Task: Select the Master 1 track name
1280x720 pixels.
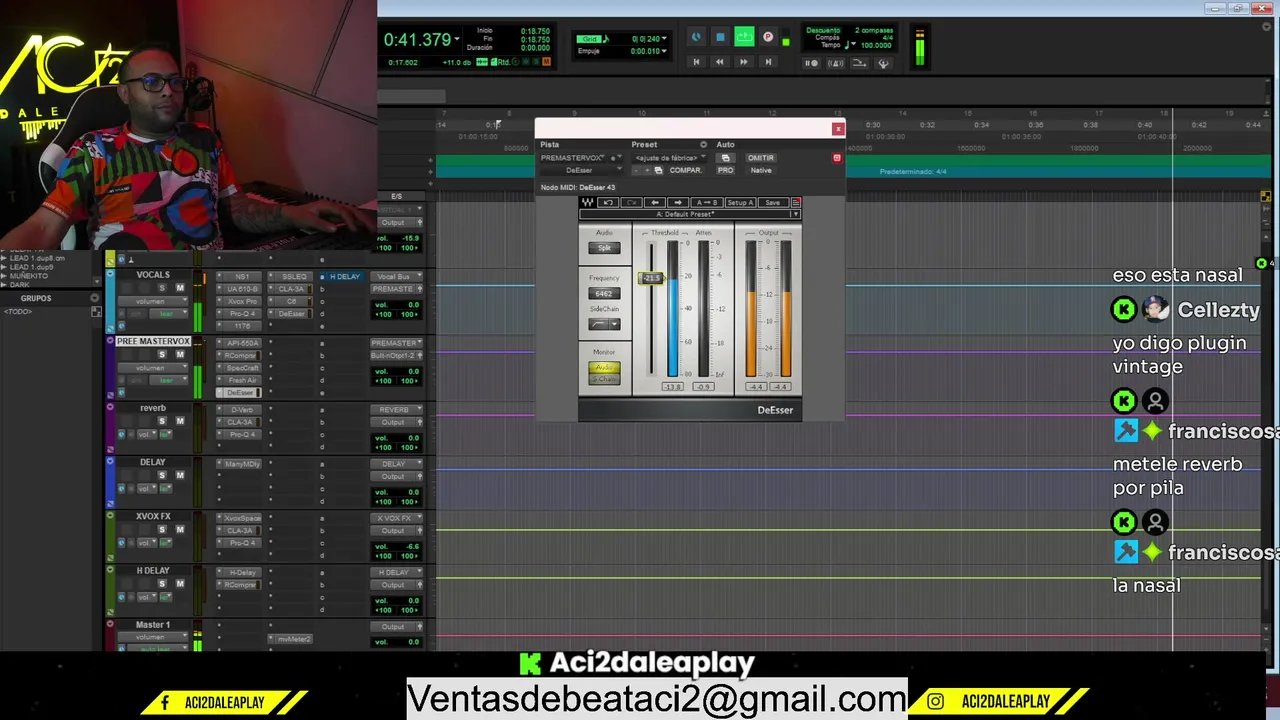Action: [x=153, y=625]
